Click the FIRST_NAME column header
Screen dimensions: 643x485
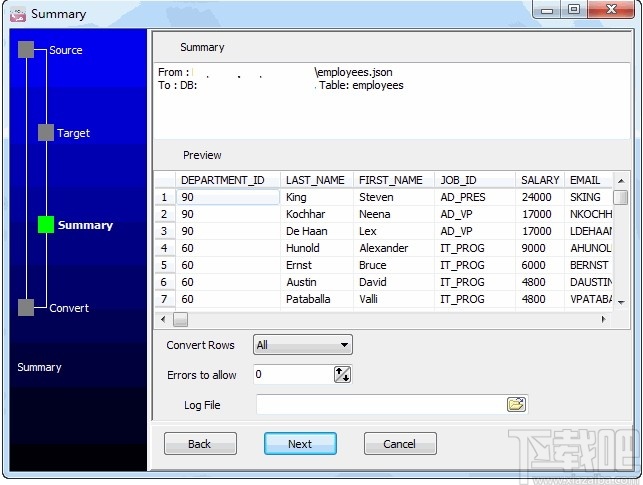click(x=394, y=180)
